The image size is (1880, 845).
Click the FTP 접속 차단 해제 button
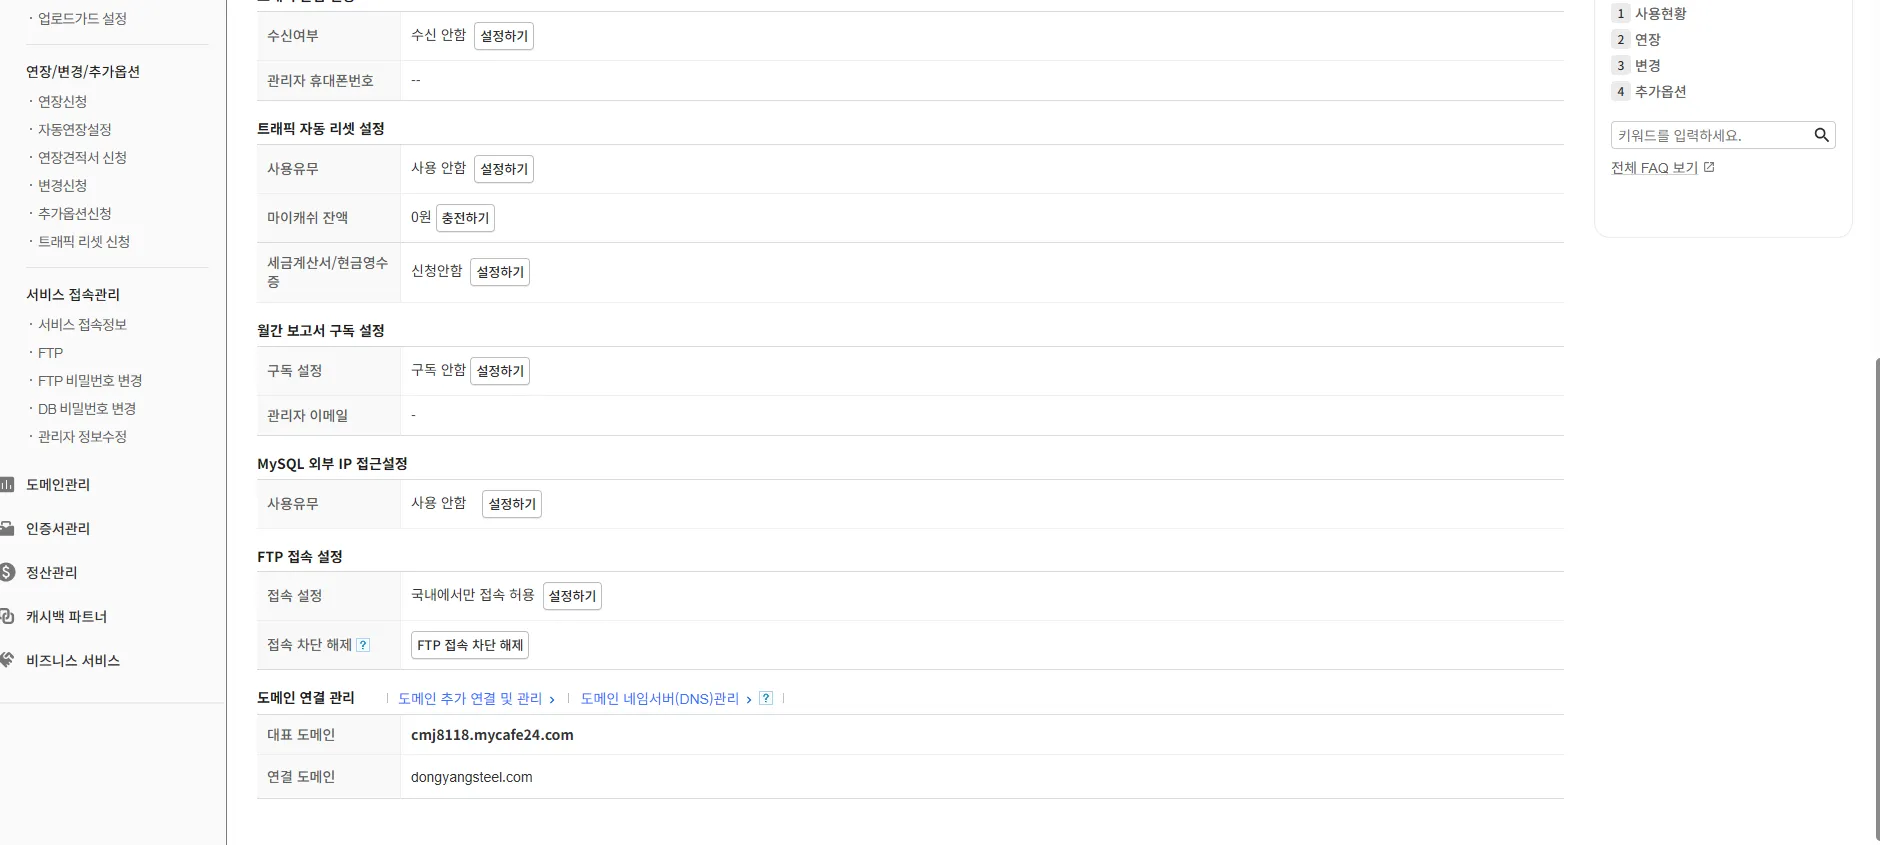pyautogui.click(x=470, y=645)
